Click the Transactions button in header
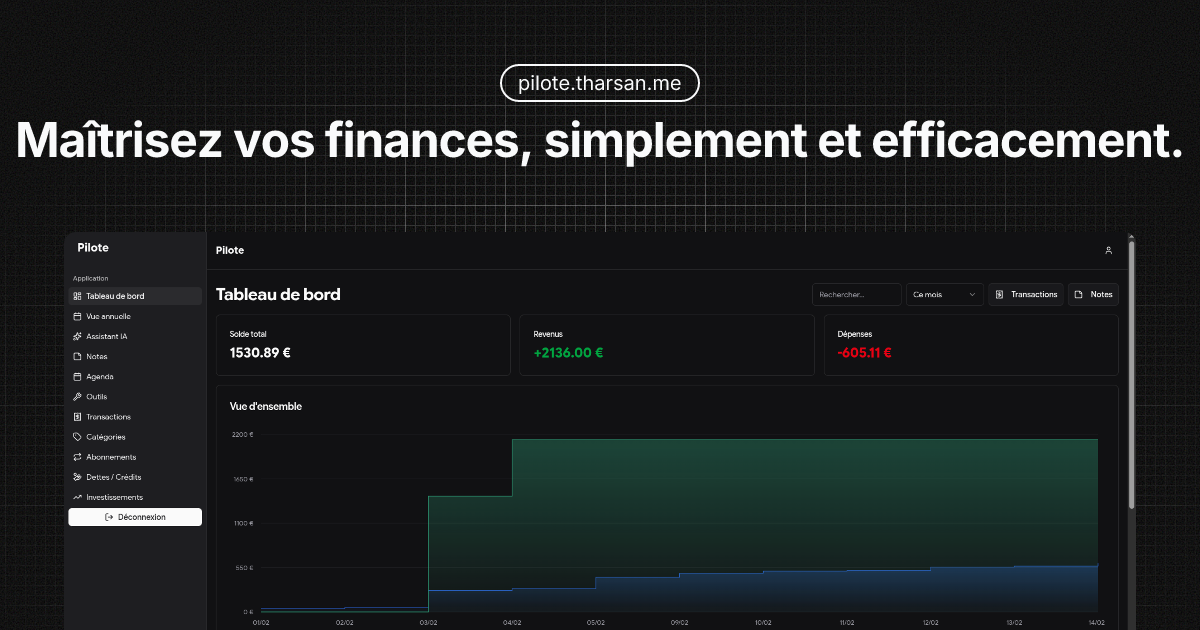 click(1026, 294)
